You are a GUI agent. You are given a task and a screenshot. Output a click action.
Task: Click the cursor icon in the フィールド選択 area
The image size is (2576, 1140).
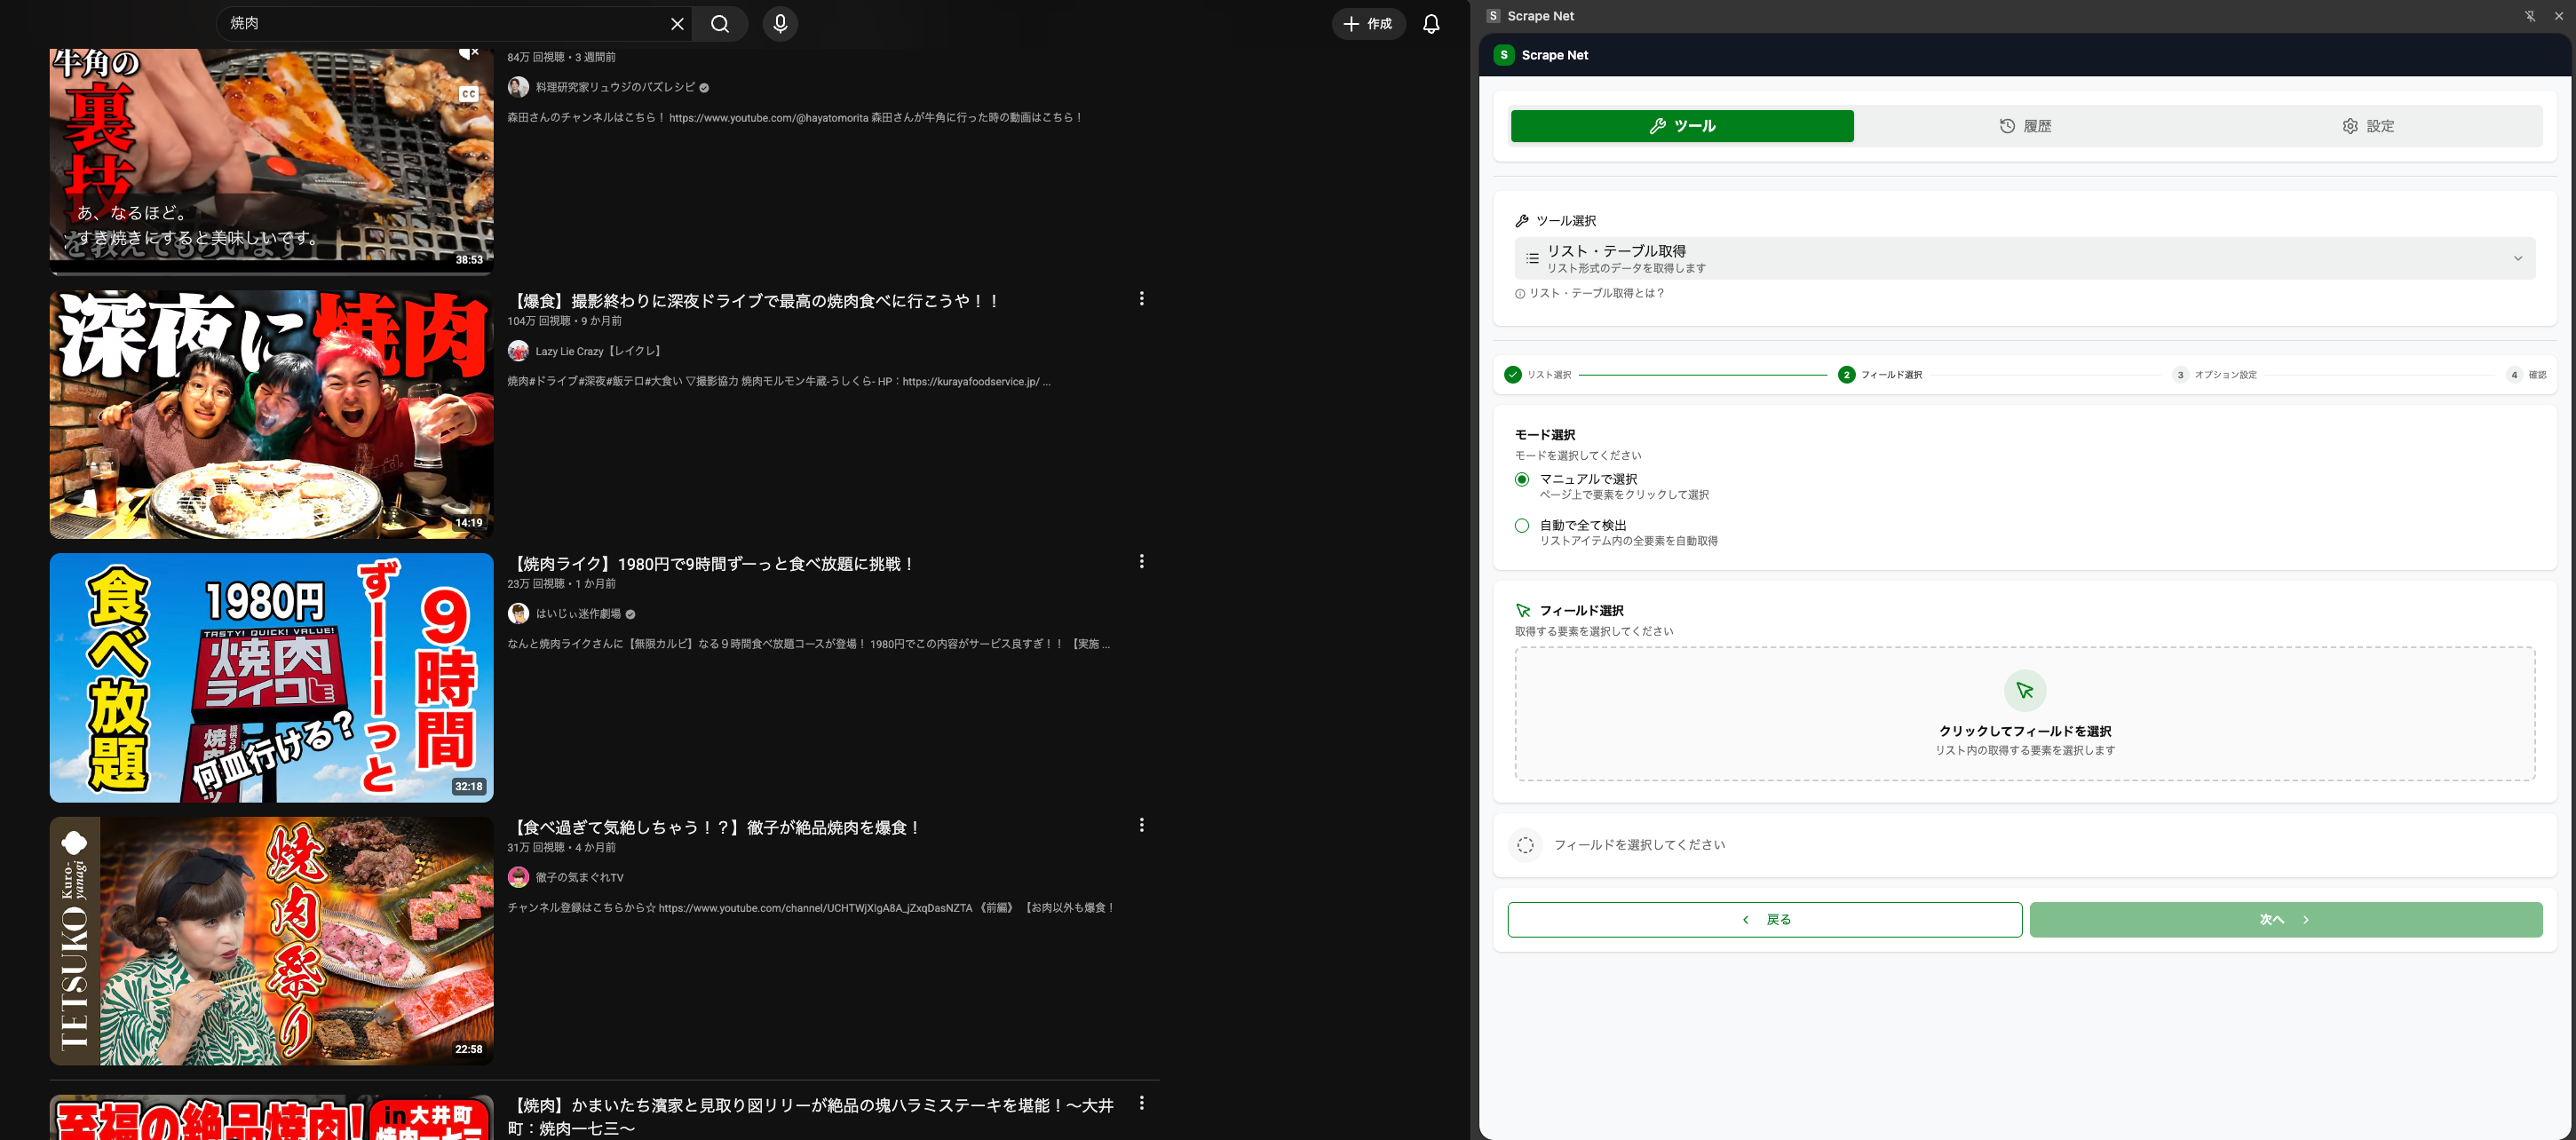2024,690
